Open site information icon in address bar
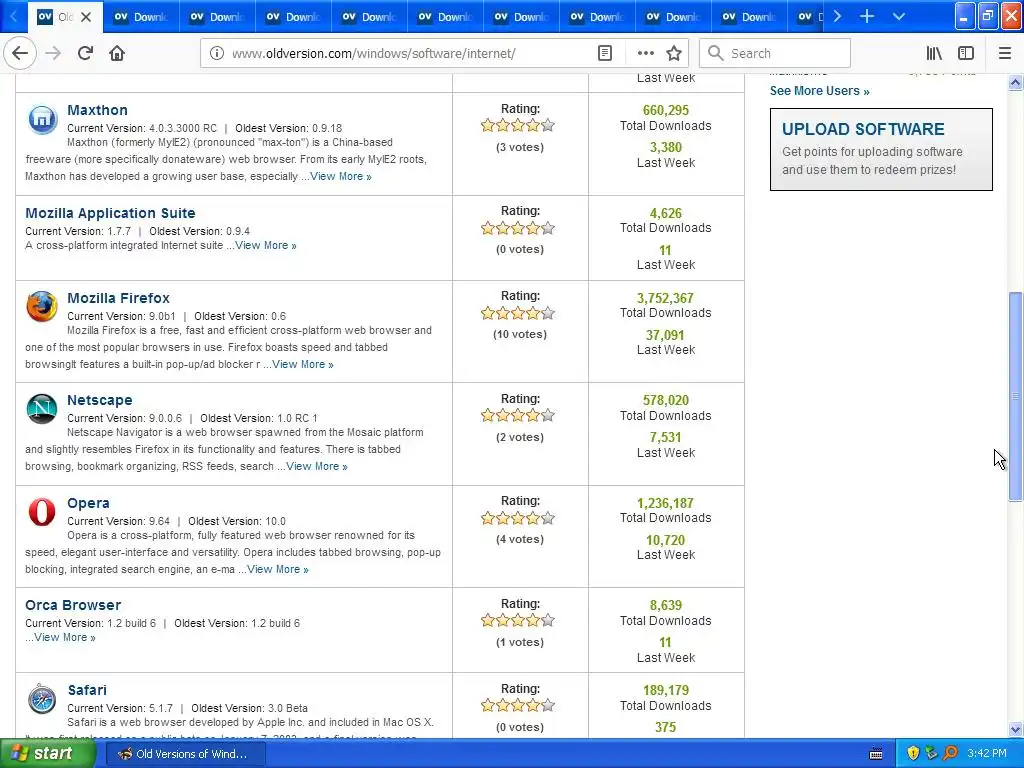Image resolution: width=1024 pixels, height=768 pixels. [x=217, y=53]
